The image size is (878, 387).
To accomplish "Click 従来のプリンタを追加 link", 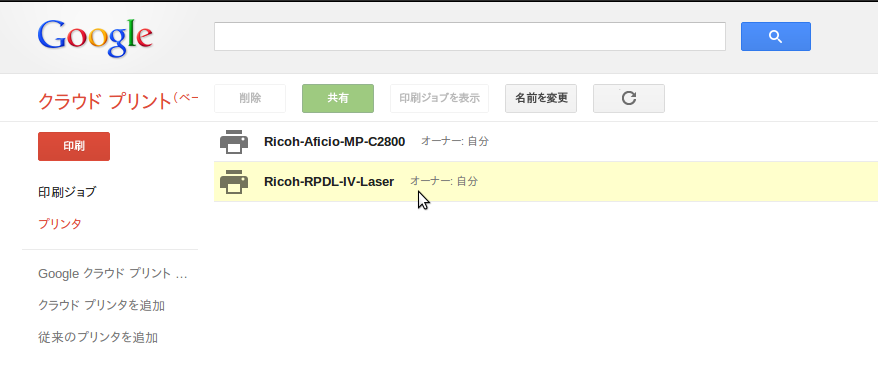I will tap(98, 338).
